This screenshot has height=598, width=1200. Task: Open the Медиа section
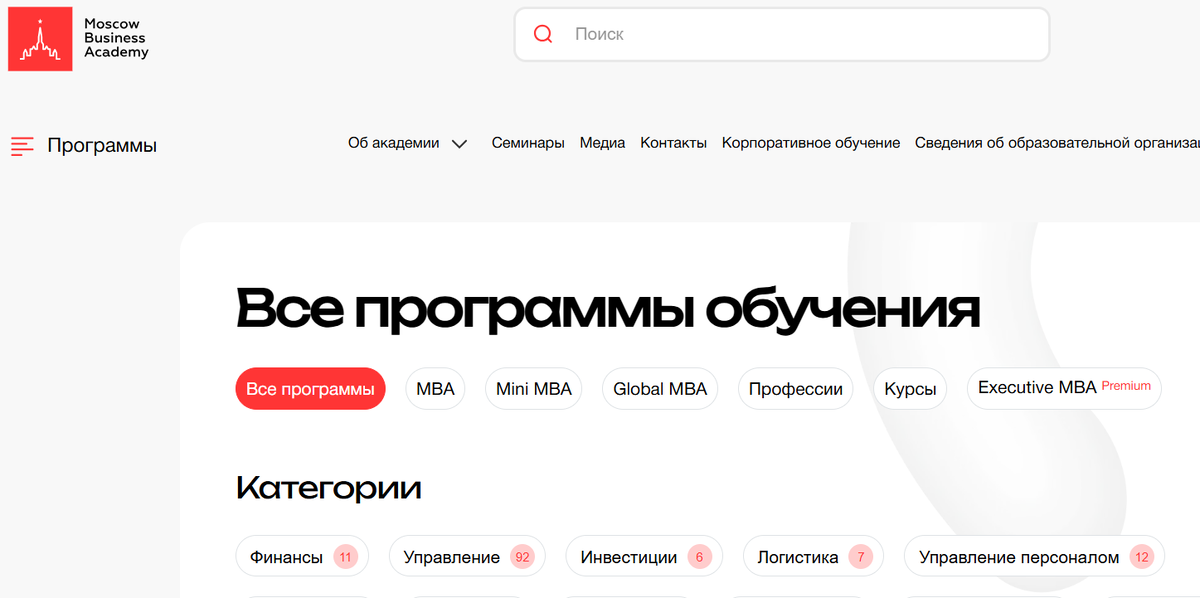[x=602, y=143]
